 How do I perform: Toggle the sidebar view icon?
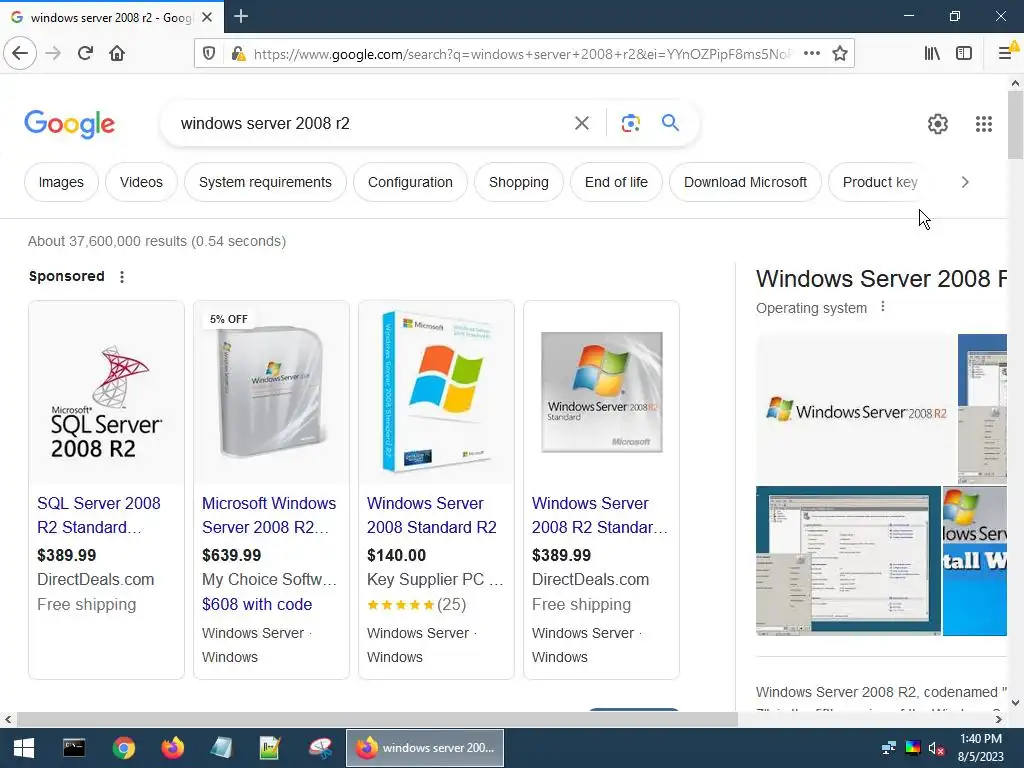[964, 54]
